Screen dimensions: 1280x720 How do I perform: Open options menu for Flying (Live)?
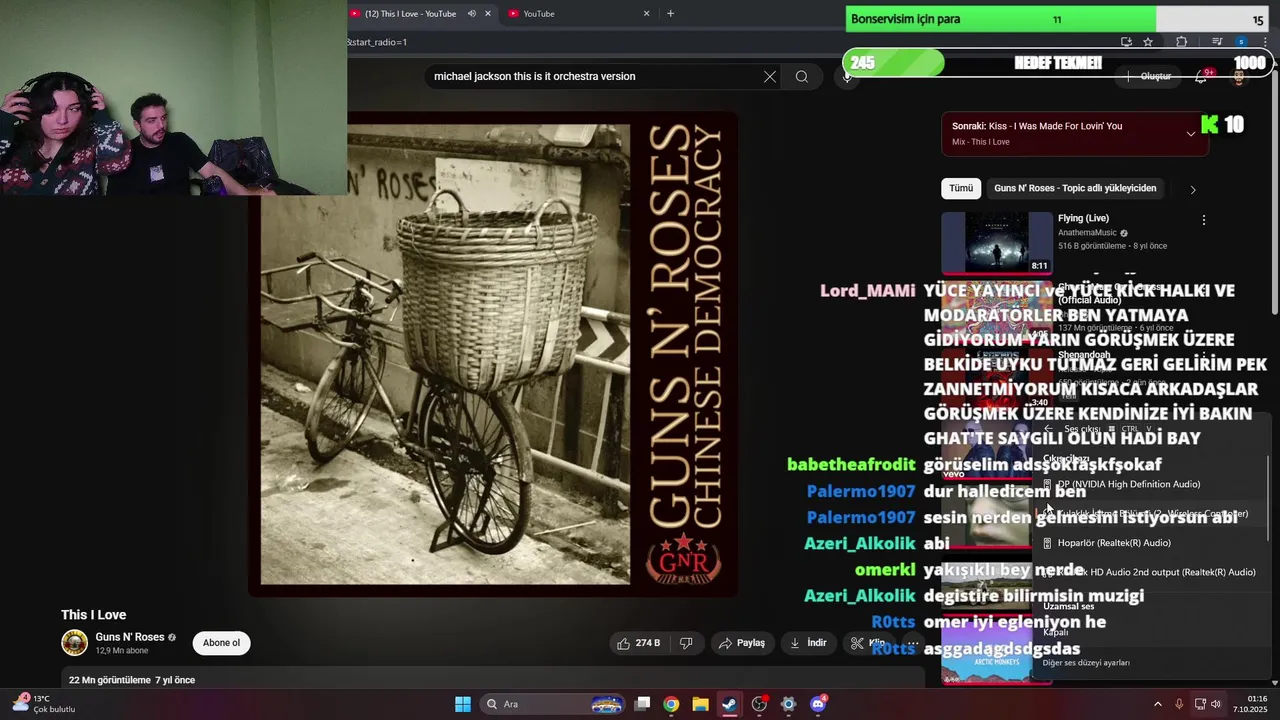pos(1204,220)
